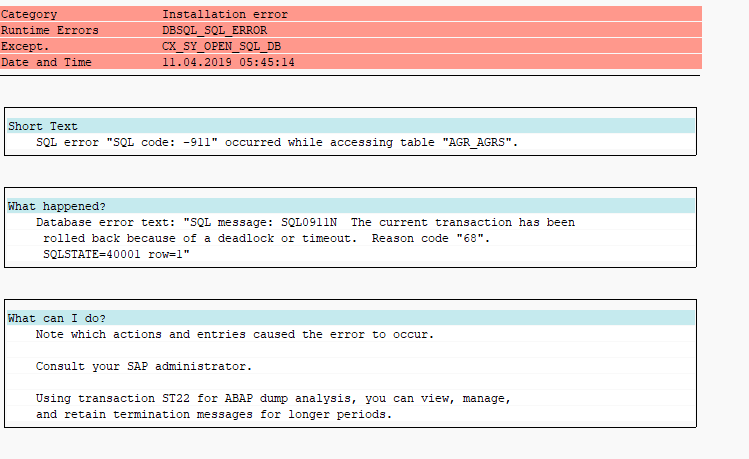
Task: Click the retain termination messages line
Action: pos(214,415)
